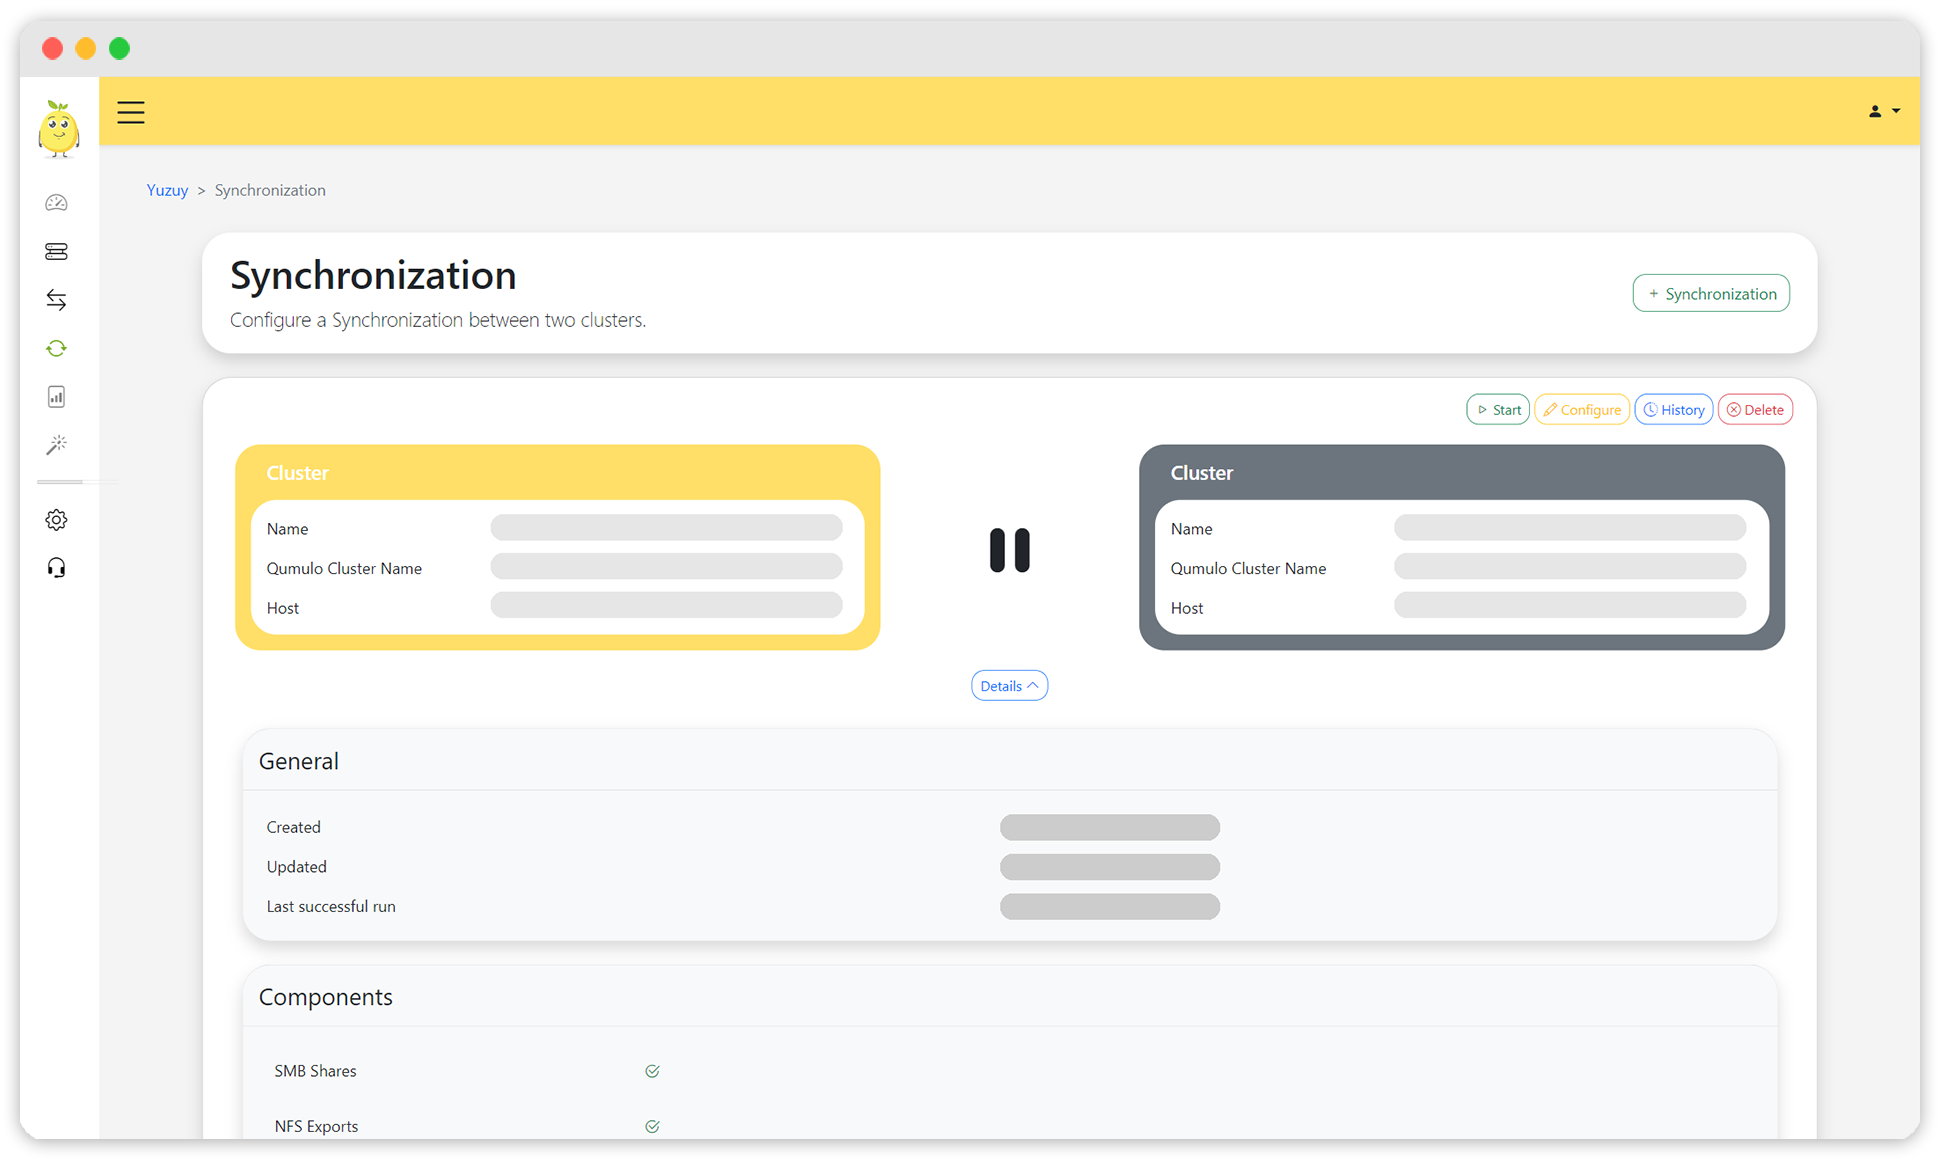Open the migration arrows sidebar icon

56,300
